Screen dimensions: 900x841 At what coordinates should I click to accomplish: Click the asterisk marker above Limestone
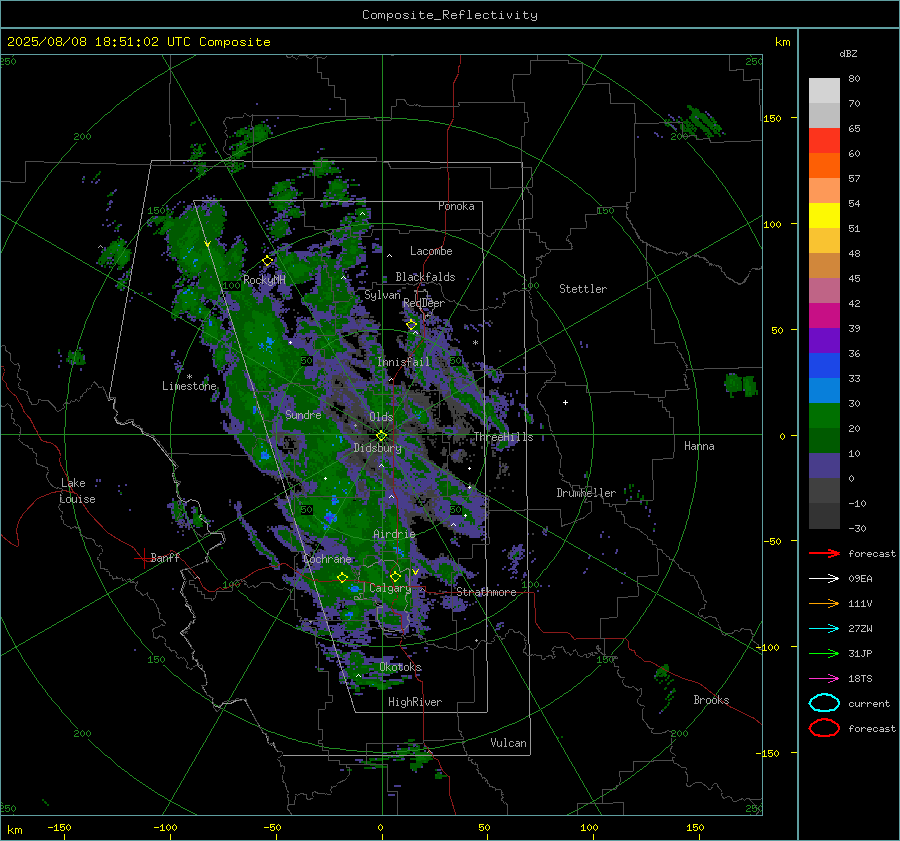[189, 378]
